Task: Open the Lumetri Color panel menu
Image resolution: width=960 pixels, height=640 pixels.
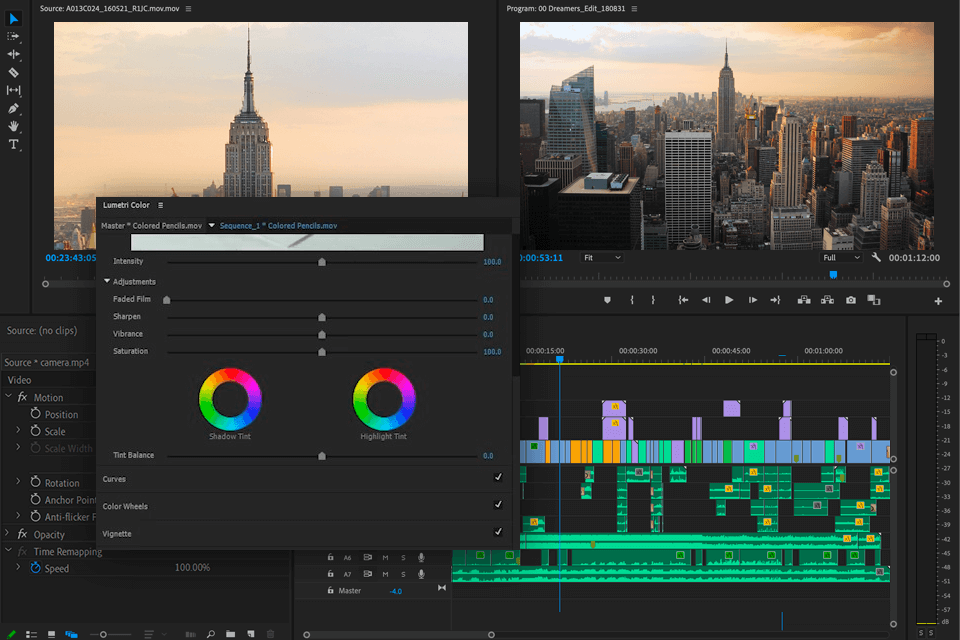Action: pos(160,205)
